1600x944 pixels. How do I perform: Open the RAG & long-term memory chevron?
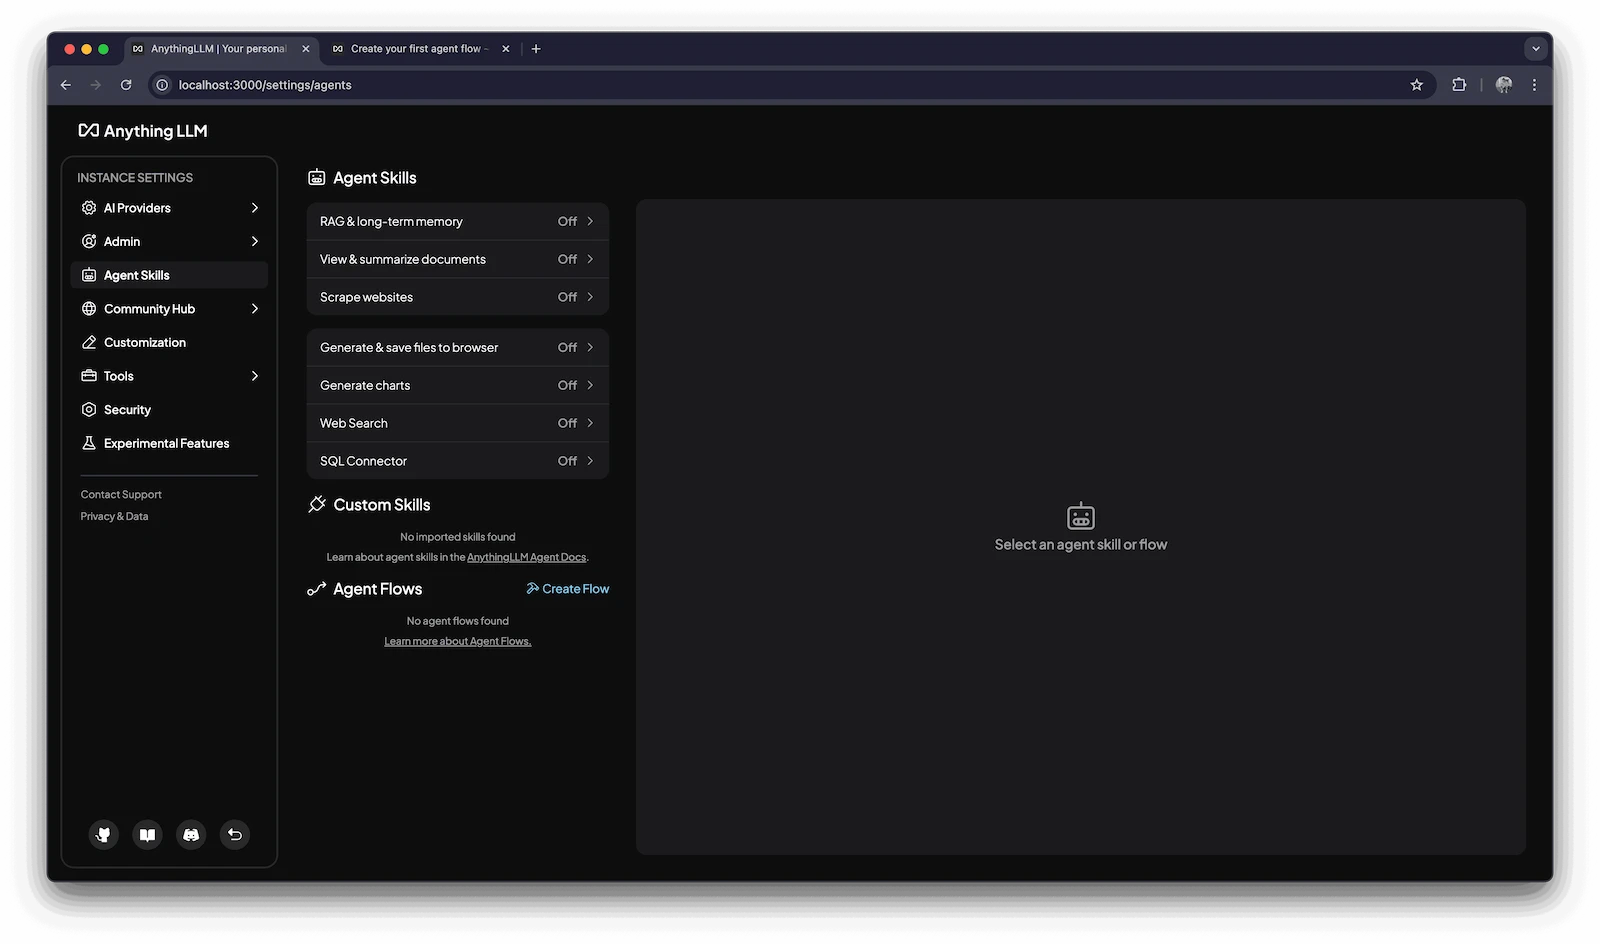(x=590, y=222)
